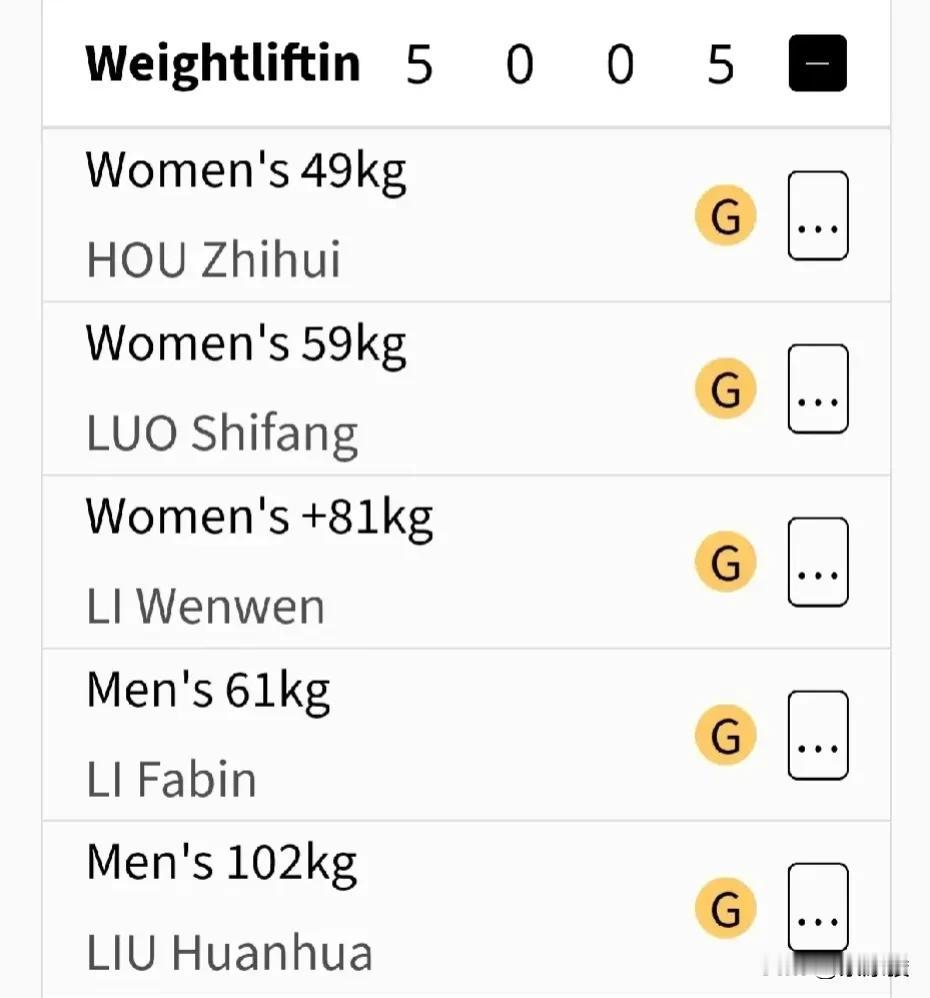Open athlete LIU Huanhua's name link
This screenshot has height=998, width=930.
[x=229, y=952]
